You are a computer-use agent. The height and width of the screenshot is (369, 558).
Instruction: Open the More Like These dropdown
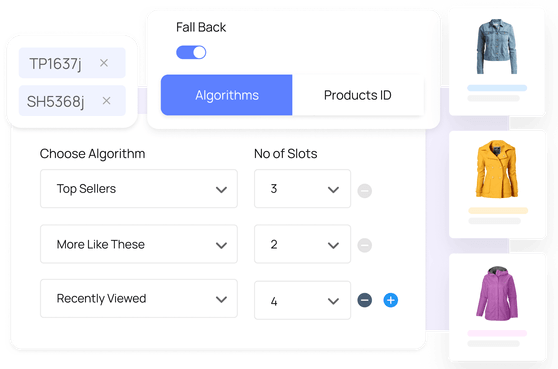[x=139, y=244]
